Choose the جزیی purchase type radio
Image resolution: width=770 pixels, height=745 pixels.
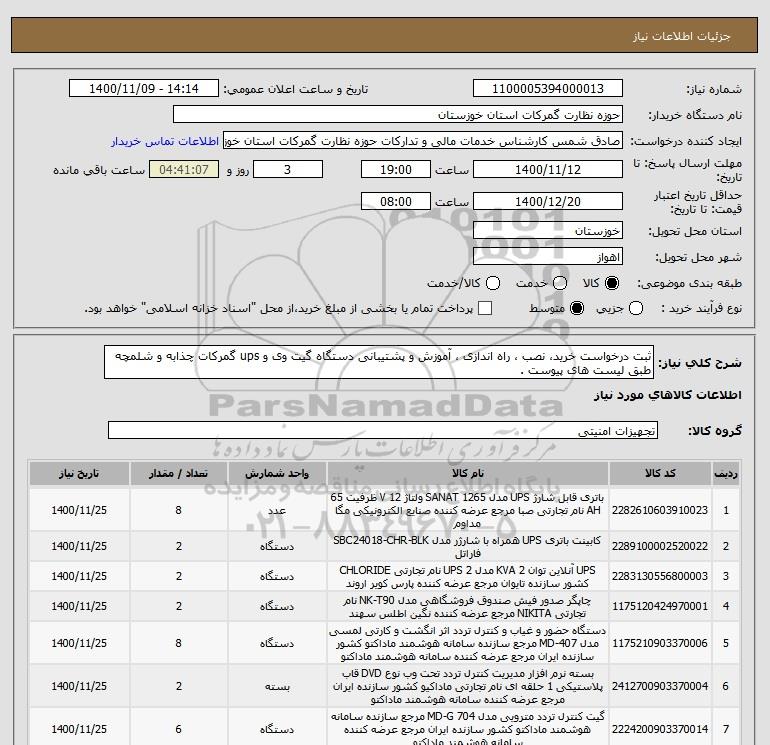pyautogui.click(x=636, y=308)
